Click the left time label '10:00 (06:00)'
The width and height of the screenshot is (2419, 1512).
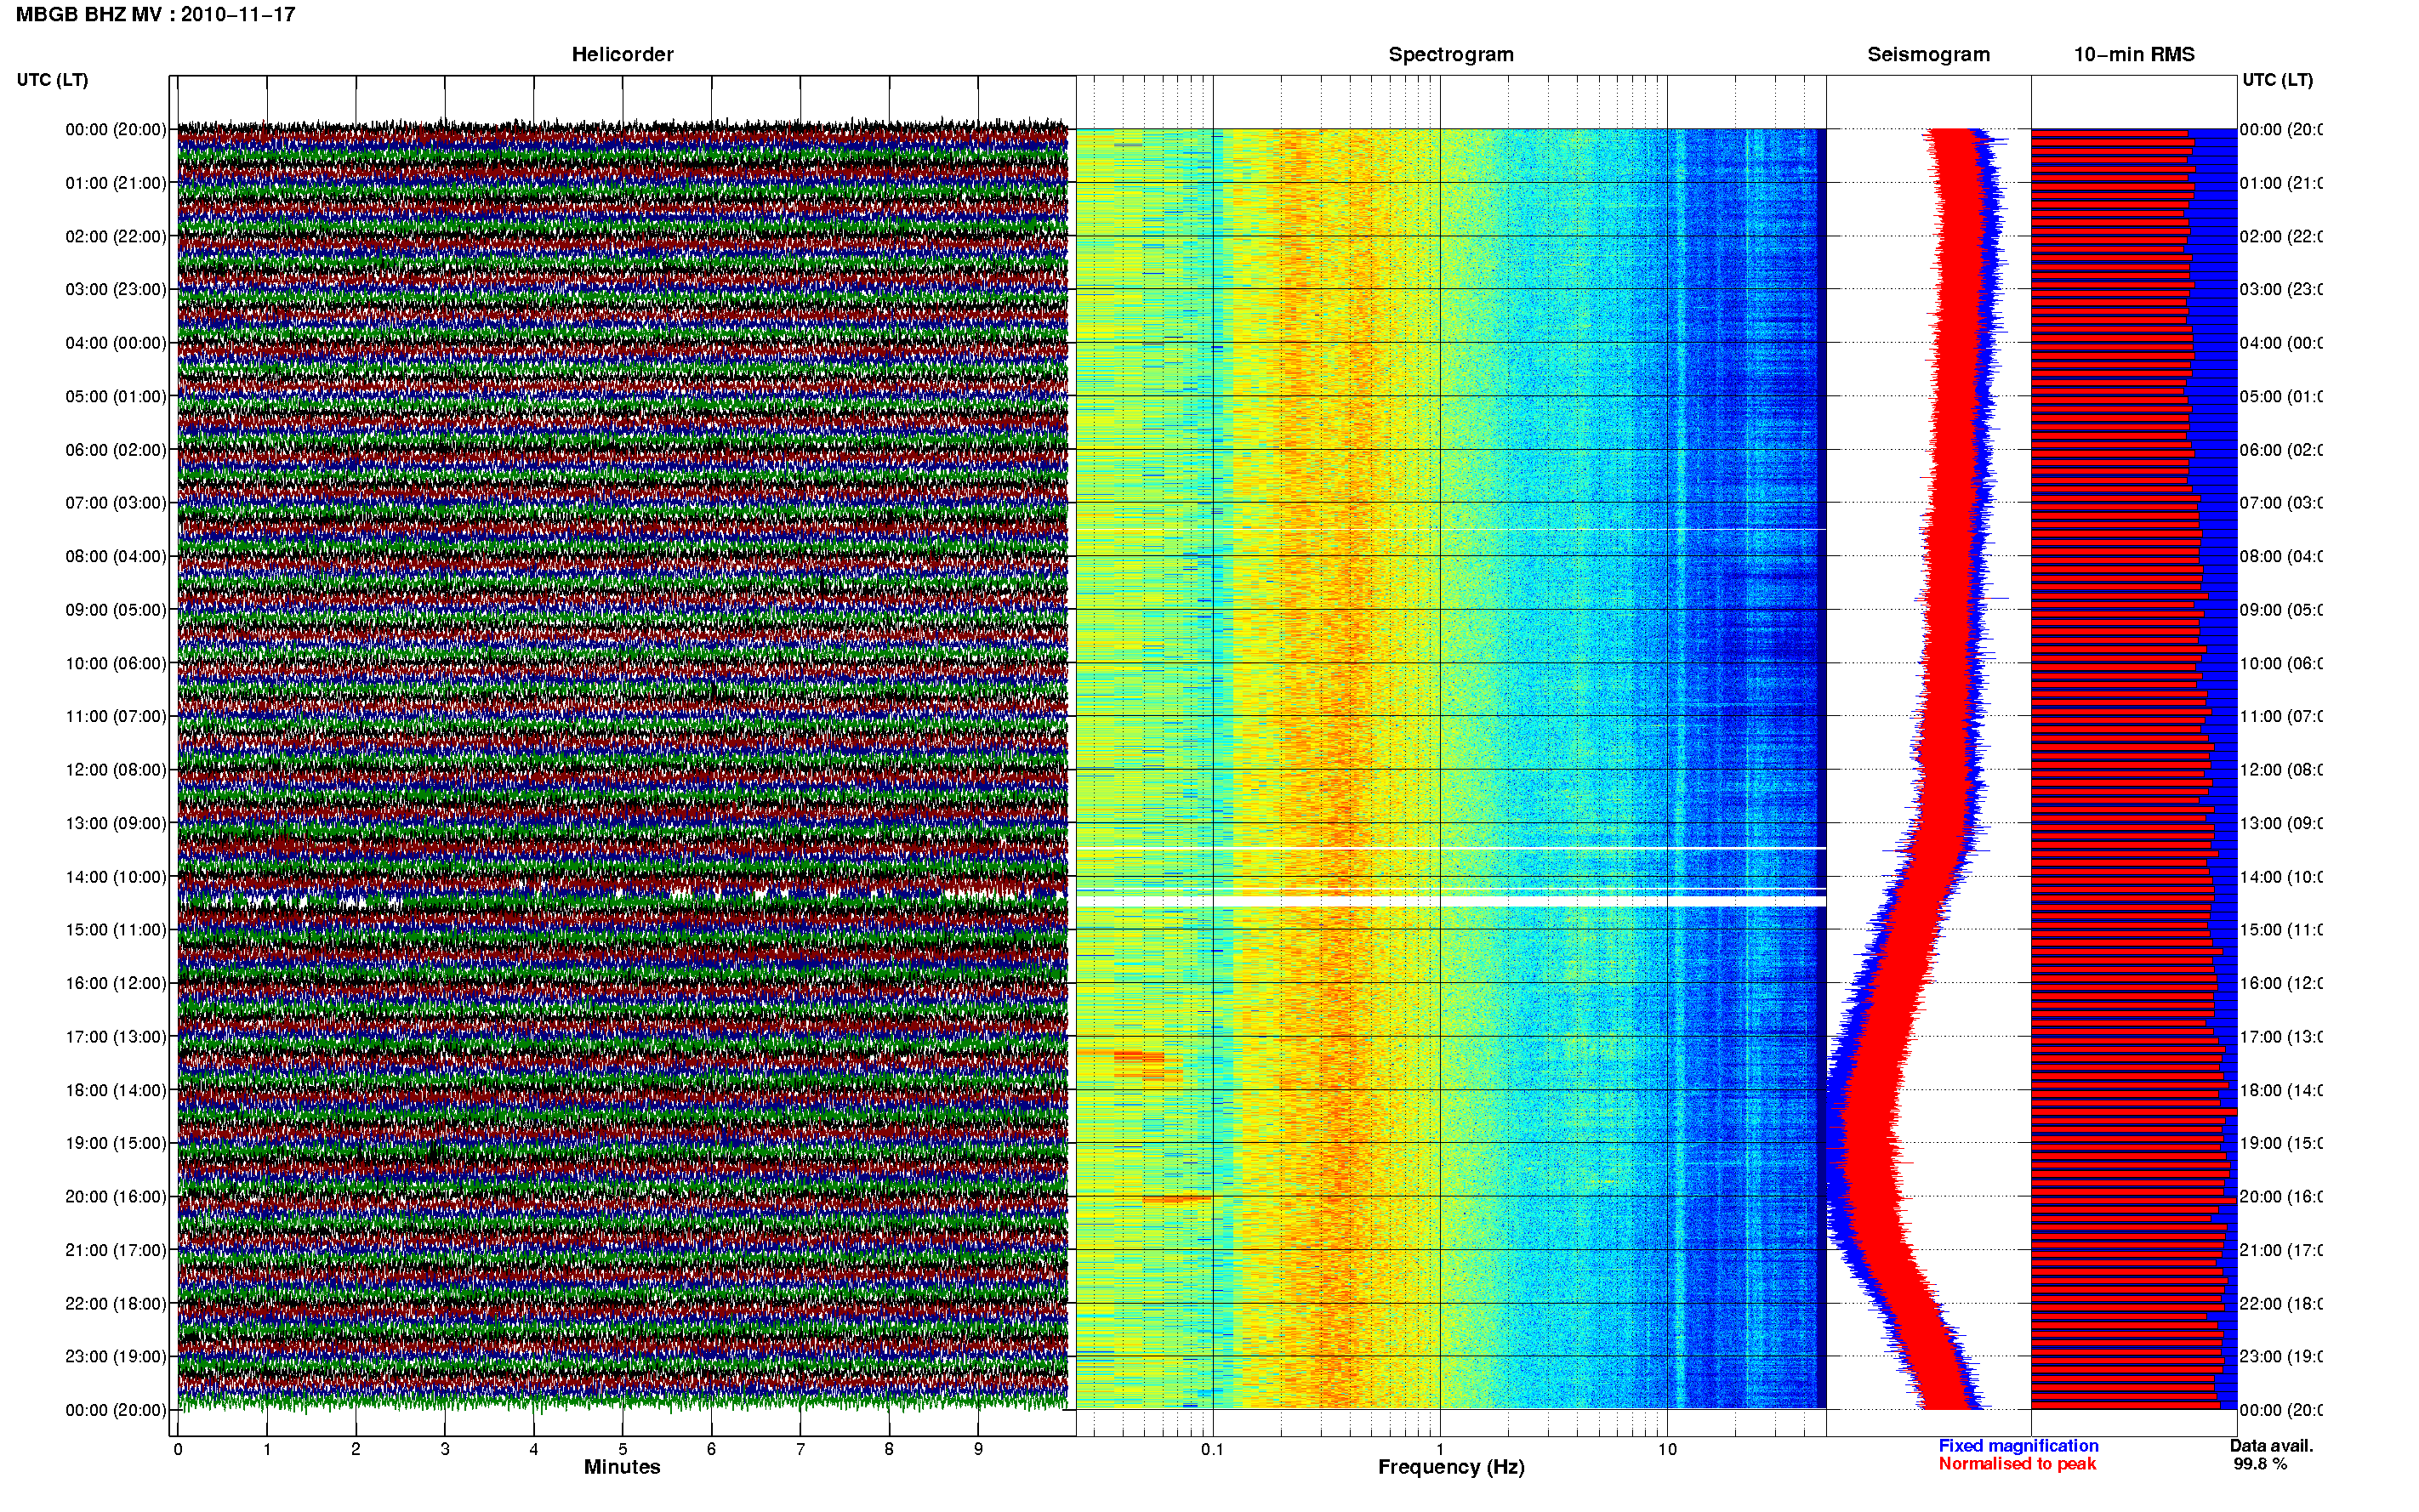[116, 663]
